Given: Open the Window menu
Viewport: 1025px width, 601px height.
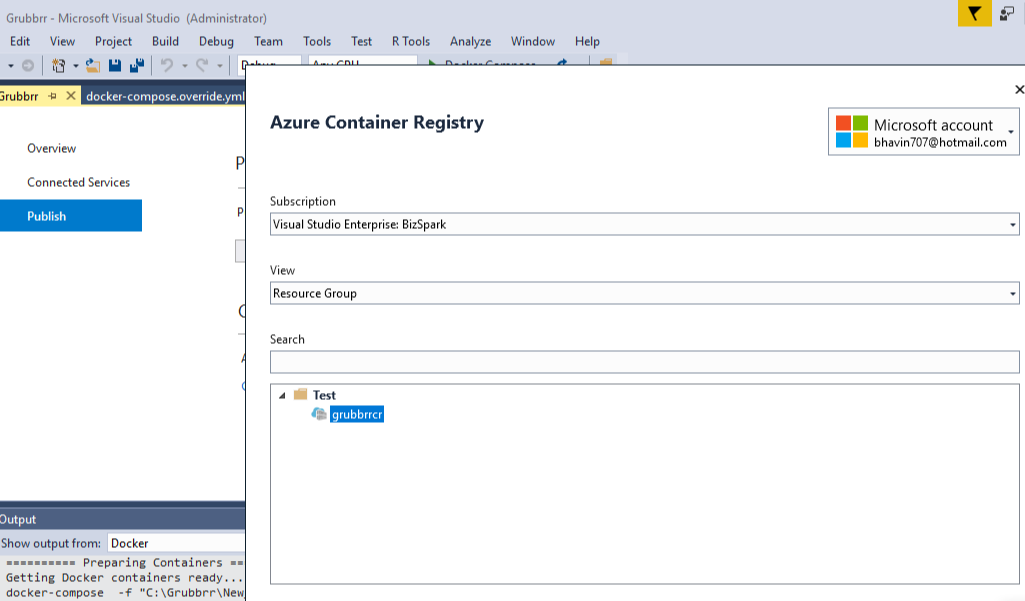Looking at the screenshot, I should point(533,41).
